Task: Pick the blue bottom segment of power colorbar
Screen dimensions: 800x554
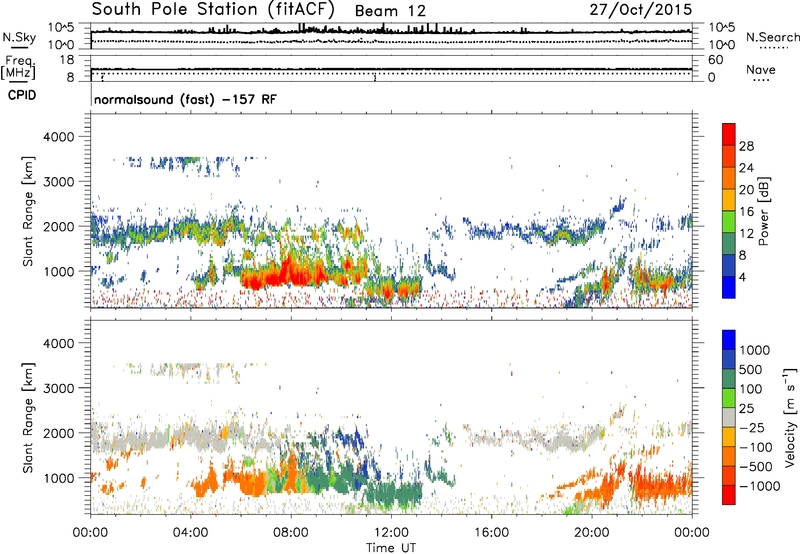Action: point(729,288)
